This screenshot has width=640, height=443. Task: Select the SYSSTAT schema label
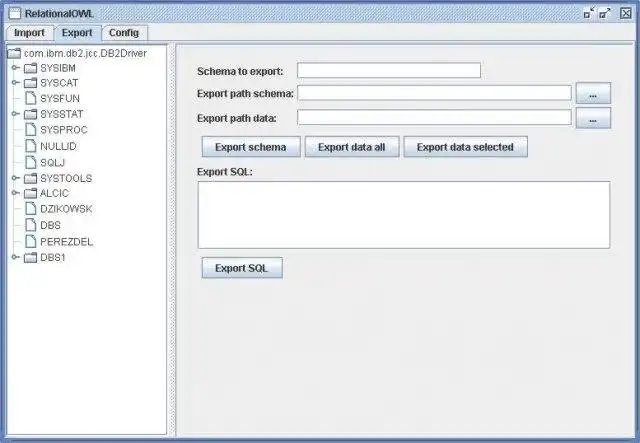tap(62, 114)
